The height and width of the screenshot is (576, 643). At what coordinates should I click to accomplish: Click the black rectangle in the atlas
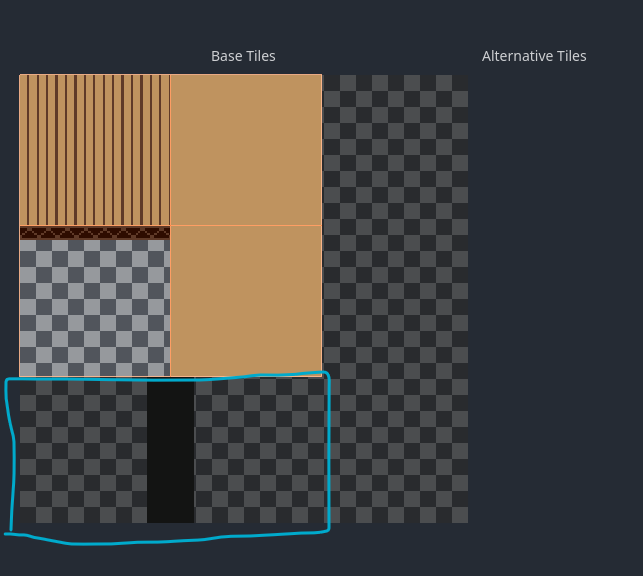click(171, 451)
